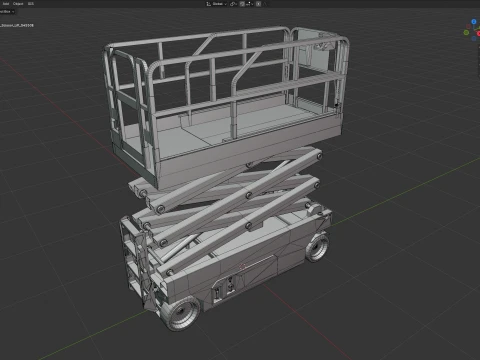
Task: Click the transform orientation axes icon
Action: point(208,4)
